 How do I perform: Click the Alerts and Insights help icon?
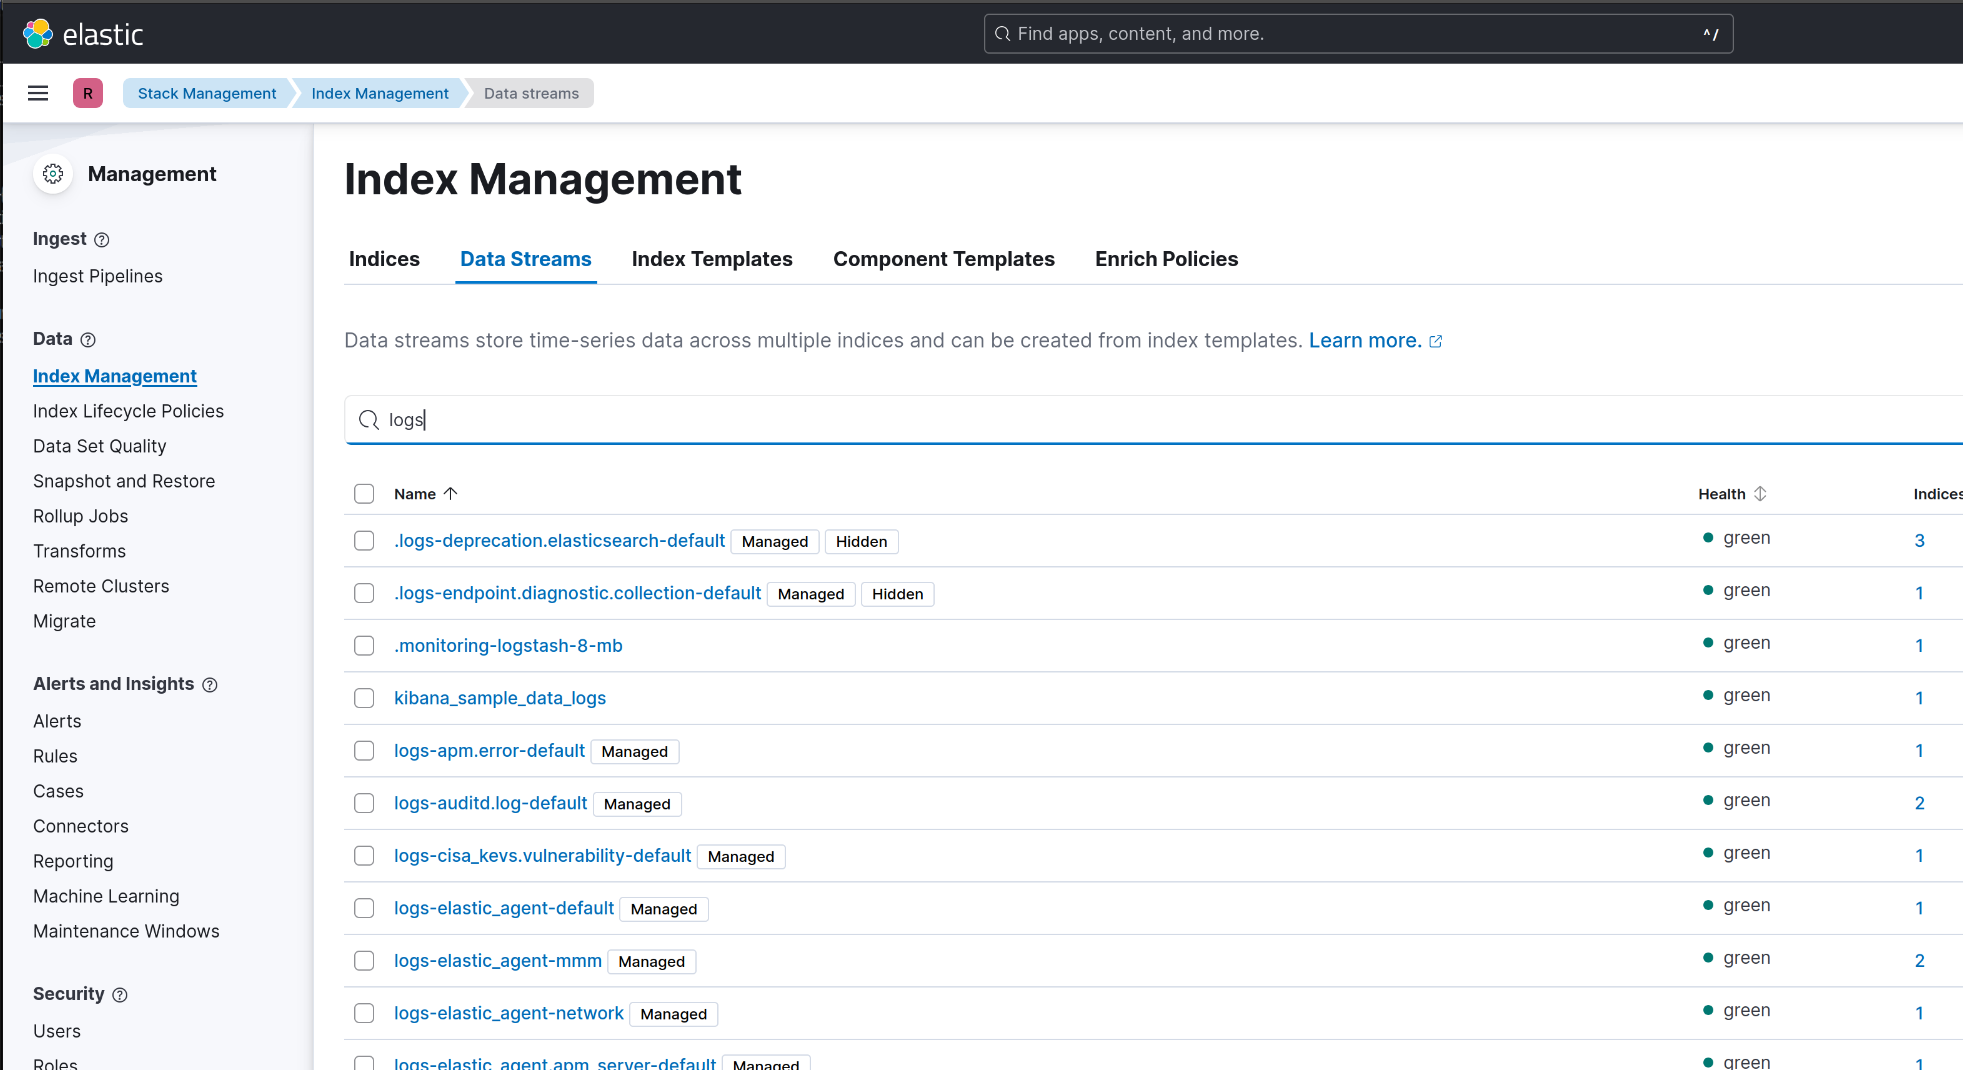click(x=210, y=685)
